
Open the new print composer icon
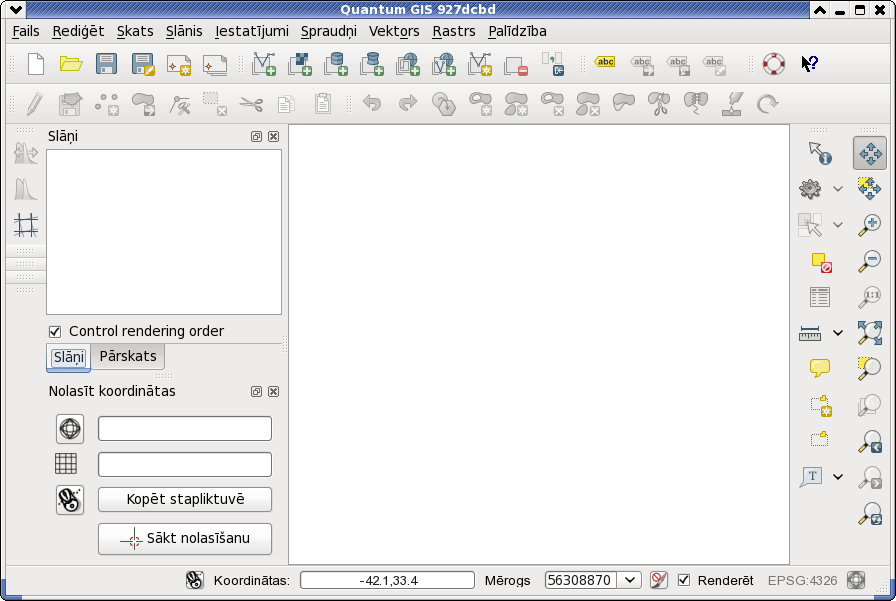pyautogui.click(x=179, y=65)
